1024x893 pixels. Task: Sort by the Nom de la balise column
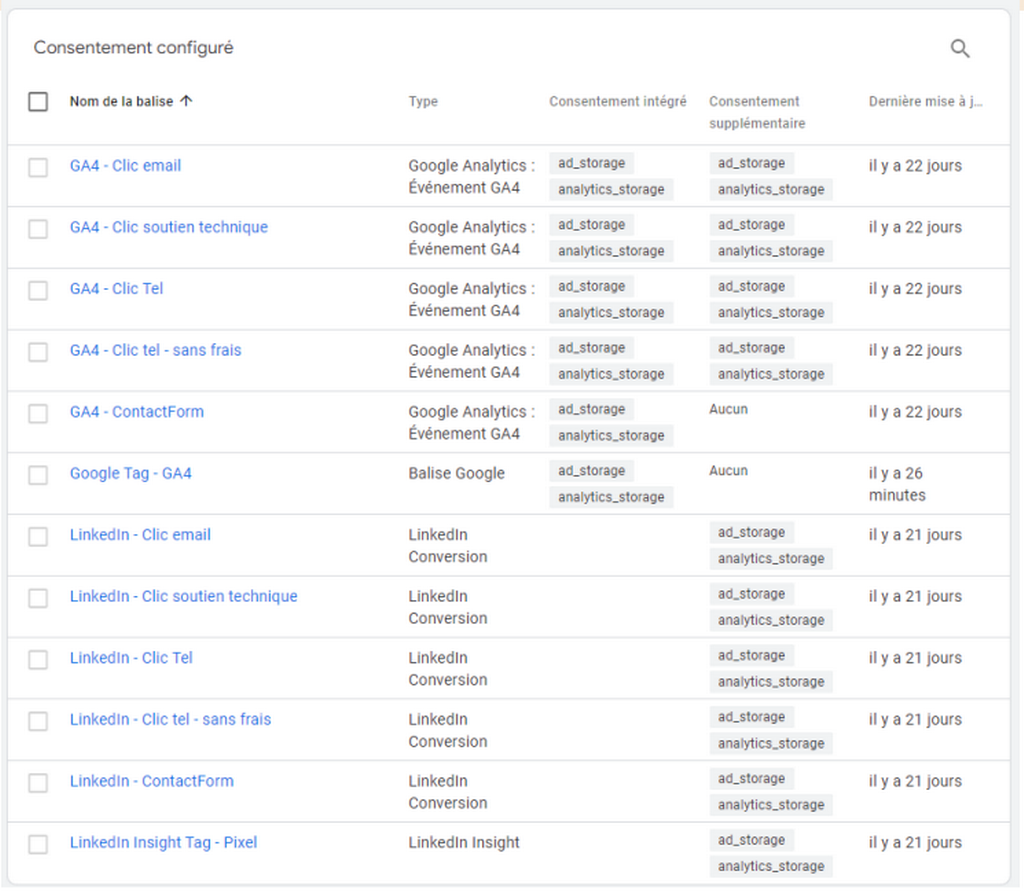click(x=121, y=101)
